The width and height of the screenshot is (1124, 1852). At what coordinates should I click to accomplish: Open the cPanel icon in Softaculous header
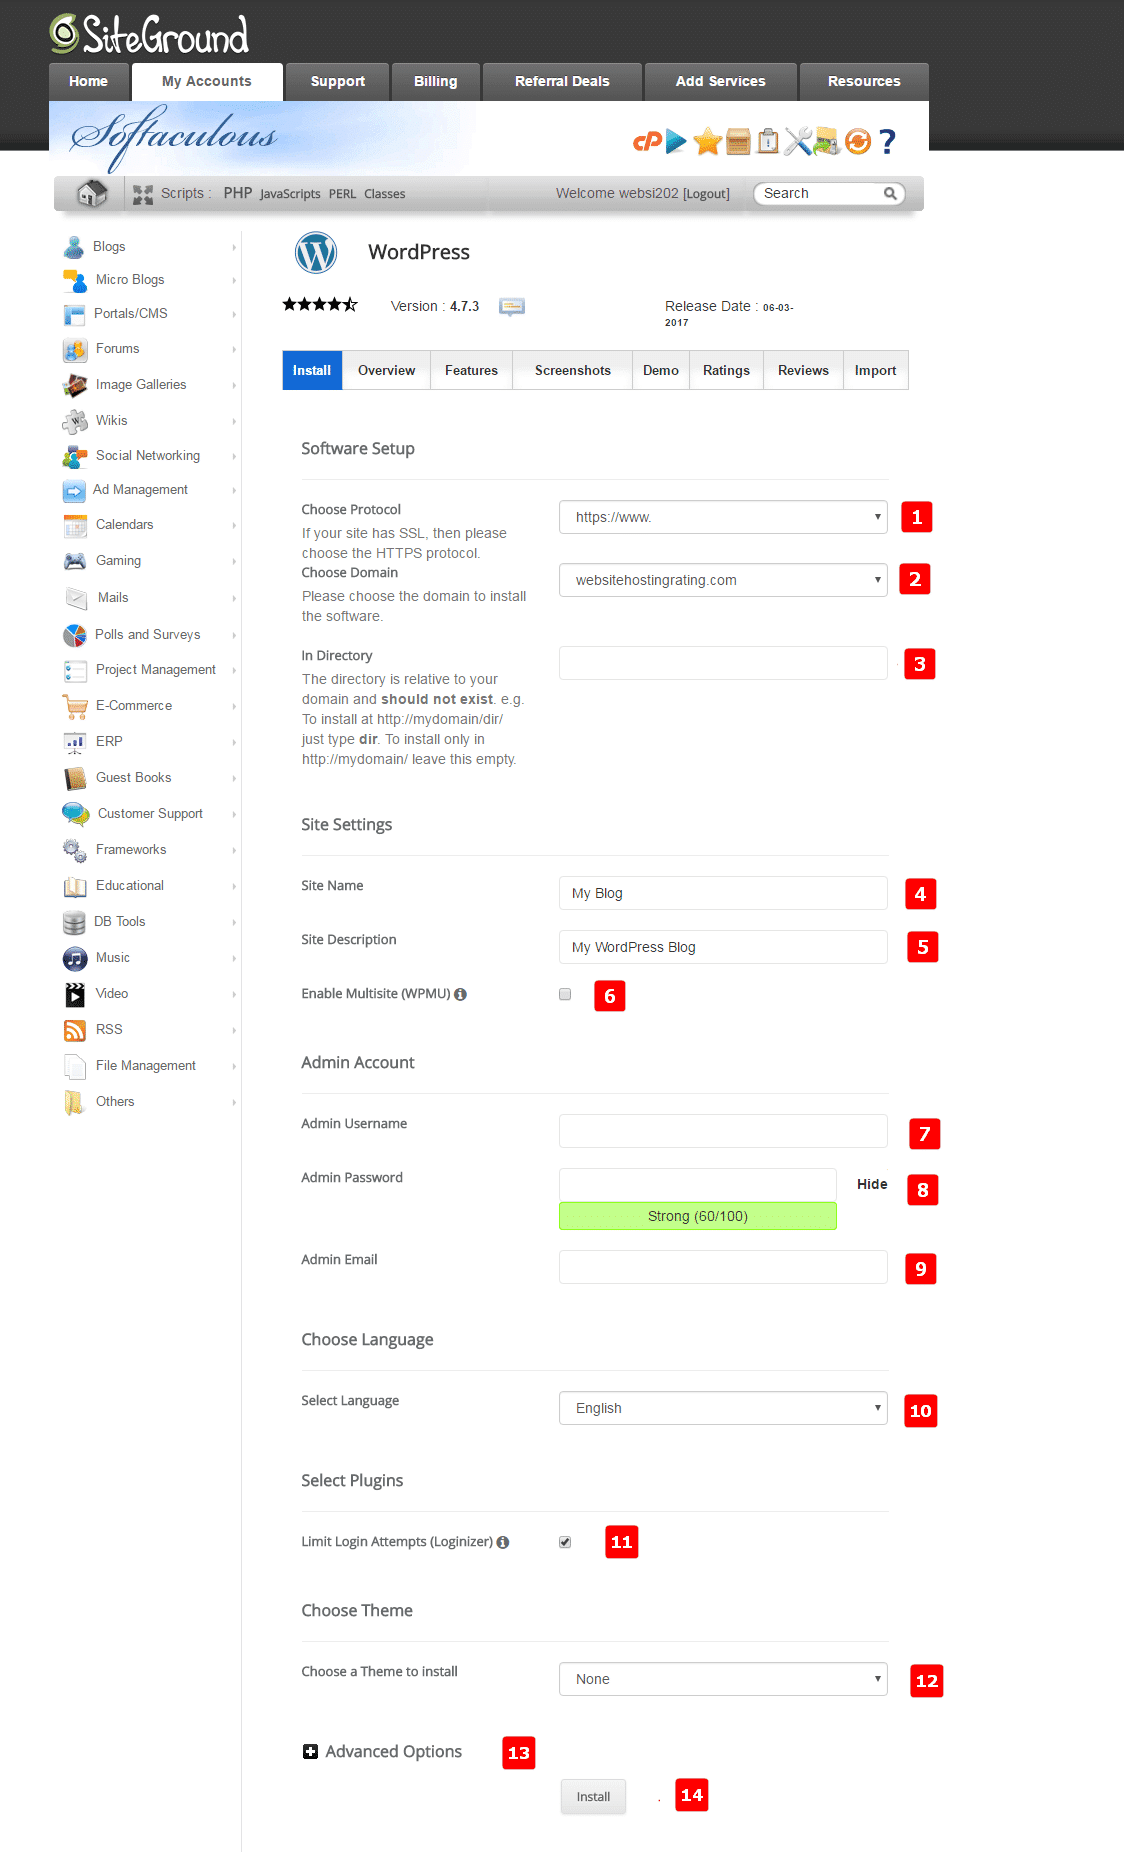click(647, 142)
